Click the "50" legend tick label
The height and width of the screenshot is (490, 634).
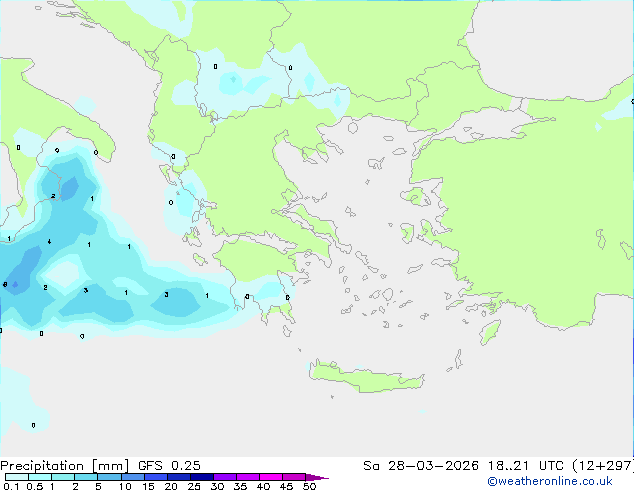pyautogui.click(x=309, y=486)
